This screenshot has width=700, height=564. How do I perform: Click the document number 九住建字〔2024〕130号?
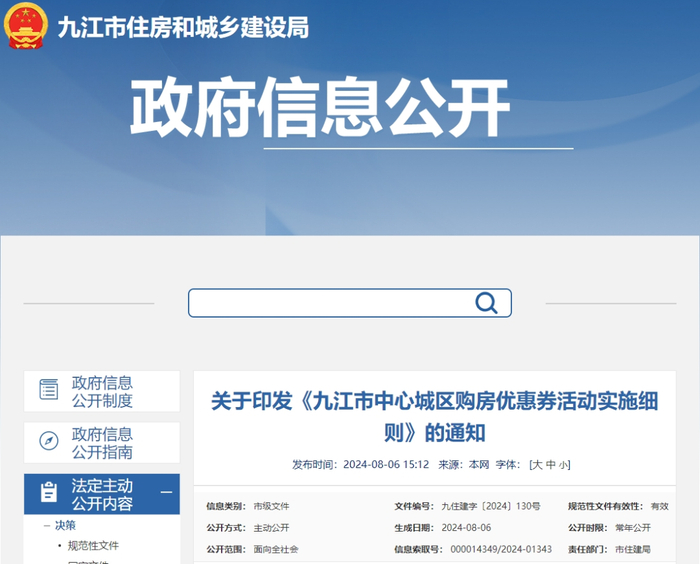tap(491, 506)
